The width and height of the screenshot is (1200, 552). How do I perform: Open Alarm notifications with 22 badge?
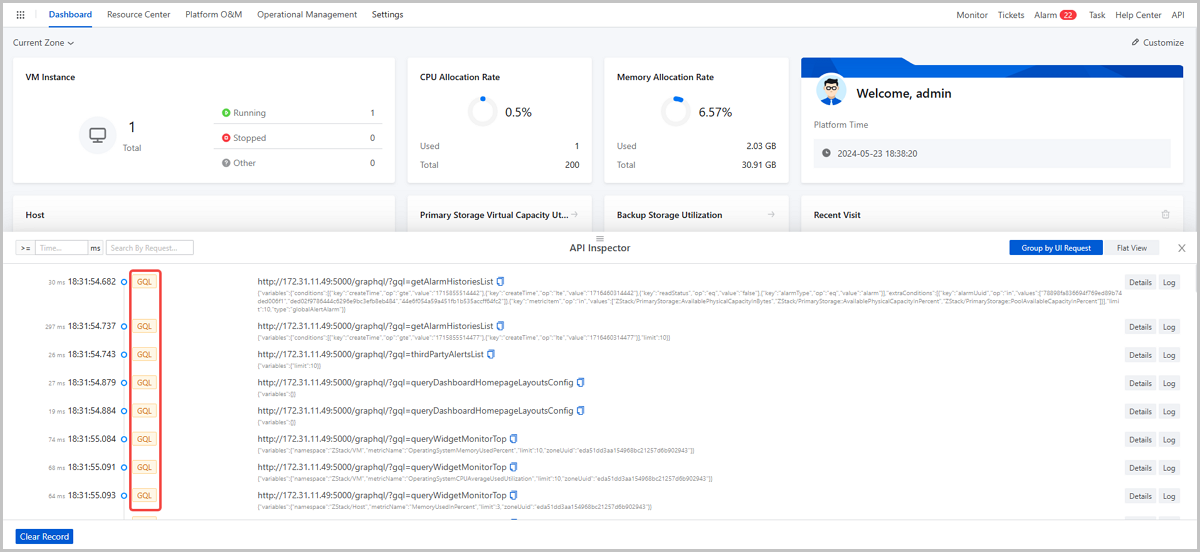(1054, 15)
